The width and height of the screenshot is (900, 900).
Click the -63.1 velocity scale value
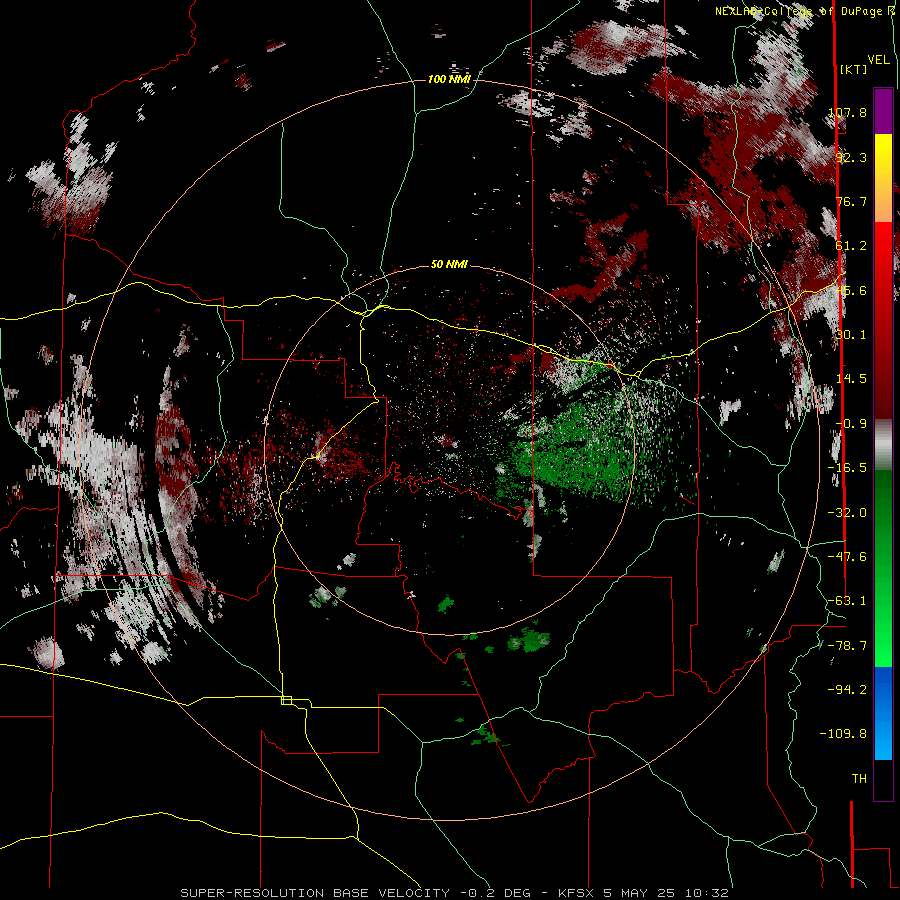pos(847,601)
